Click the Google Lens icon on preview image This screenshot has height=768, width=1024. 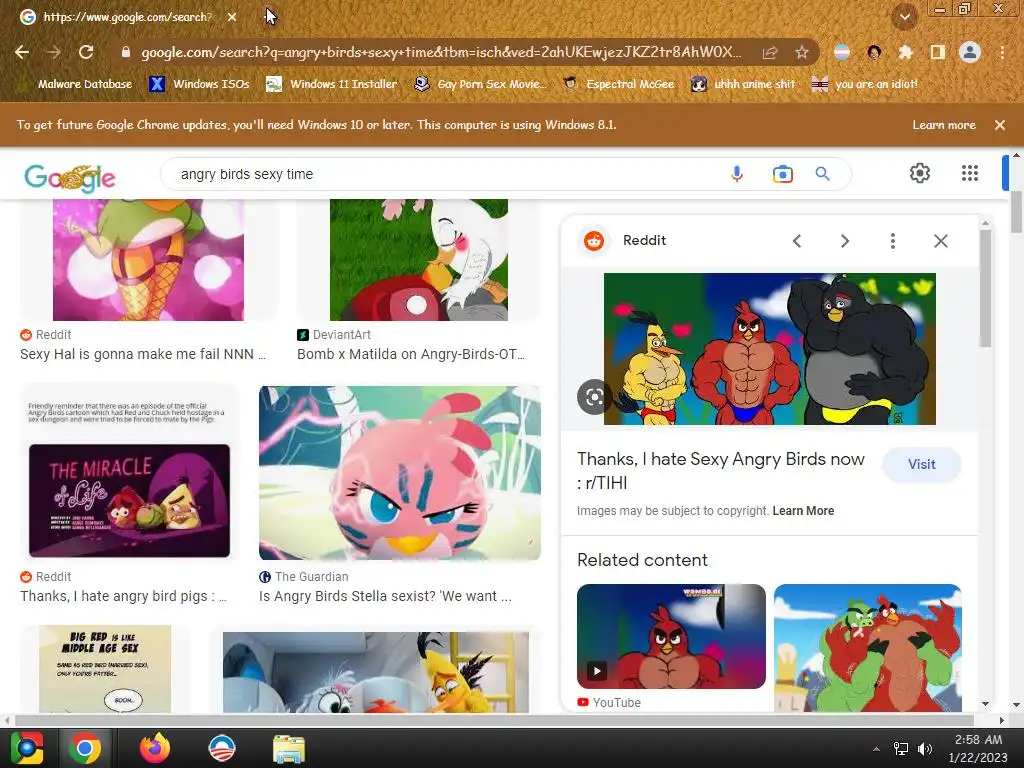pos(594,396)
